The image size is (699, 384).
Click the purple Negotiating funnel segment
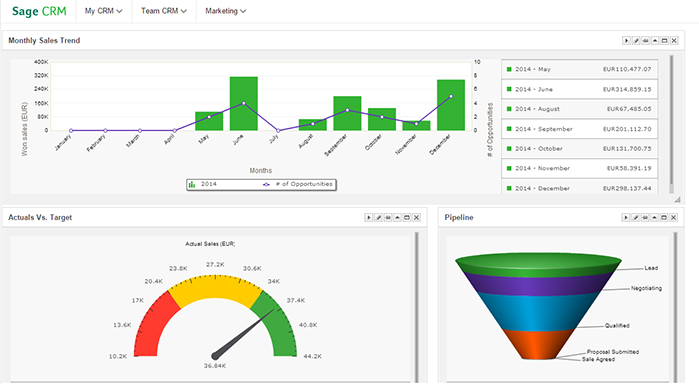click(538, 284)
